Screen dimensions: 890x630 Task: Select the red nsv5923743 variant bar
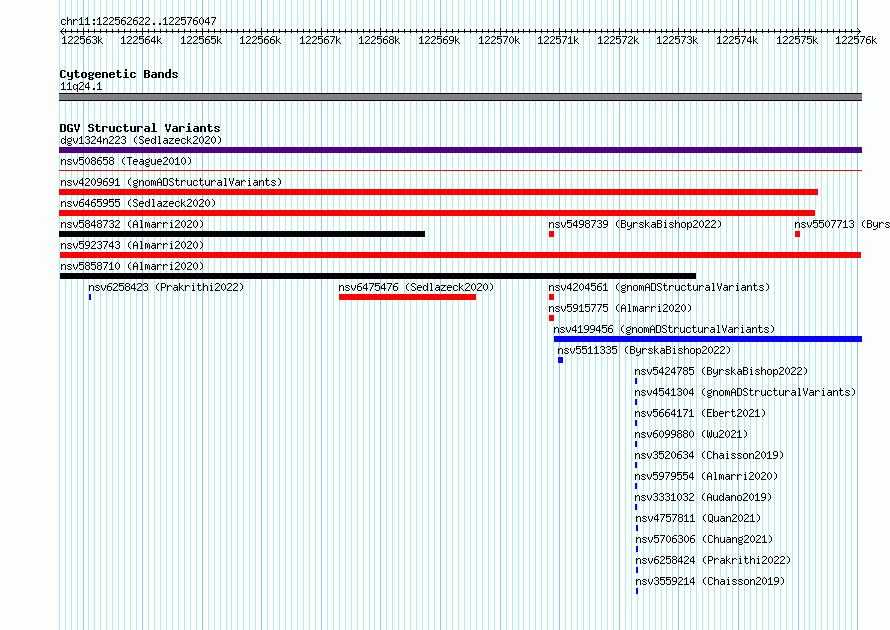click(x=460, y=255)
